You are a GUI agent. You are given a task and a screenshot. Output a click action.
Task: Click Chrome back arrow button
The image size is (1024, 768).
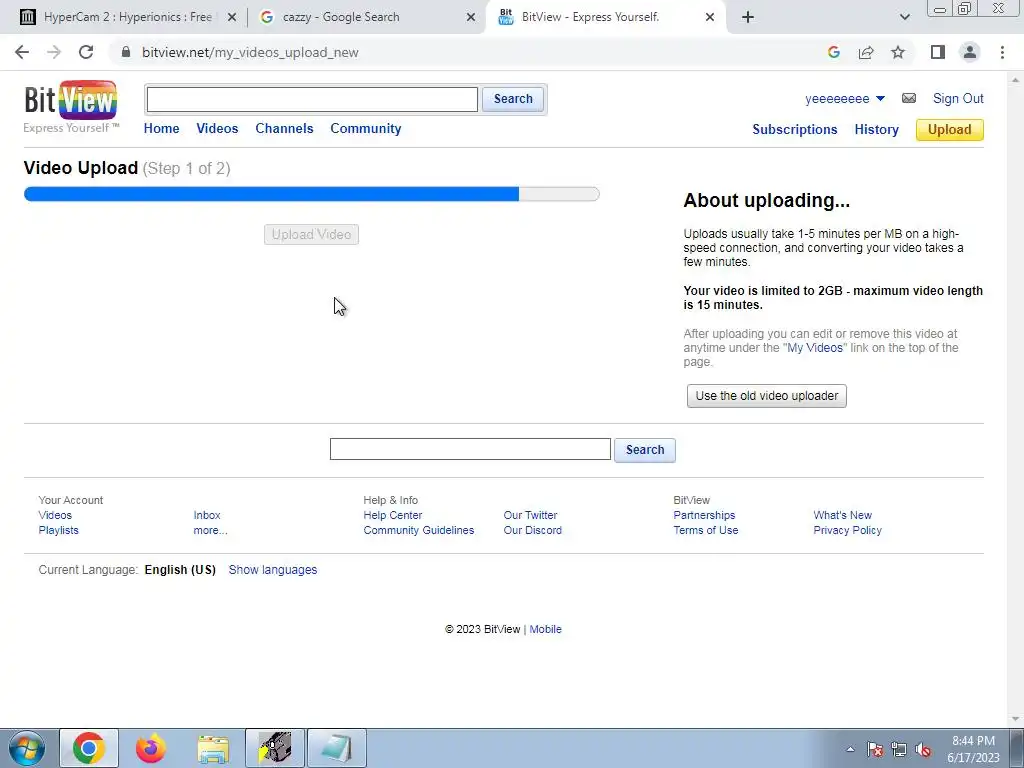[22, 52]
